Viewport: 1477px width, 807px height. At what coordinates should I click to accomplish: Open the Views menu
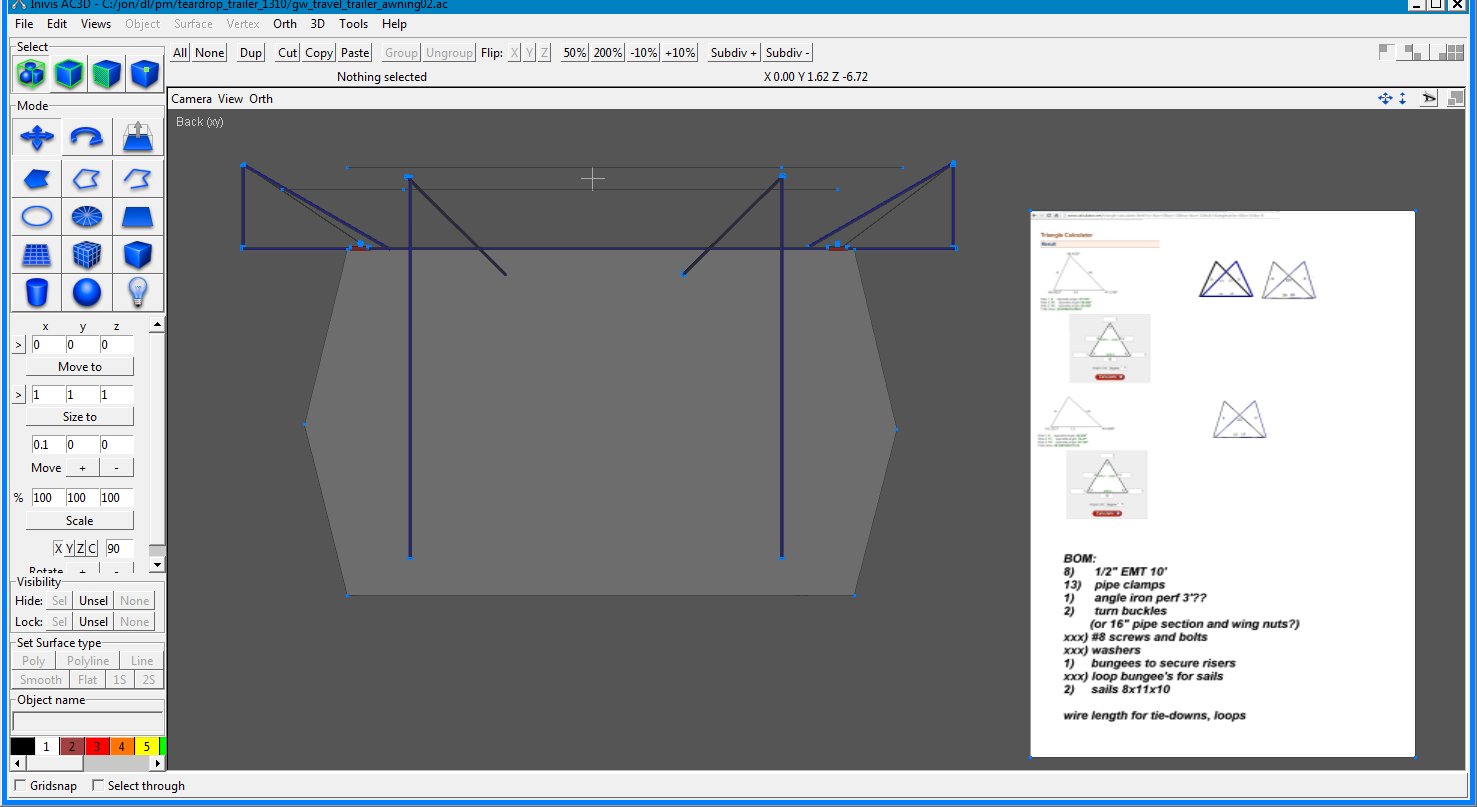click(96, 24)
